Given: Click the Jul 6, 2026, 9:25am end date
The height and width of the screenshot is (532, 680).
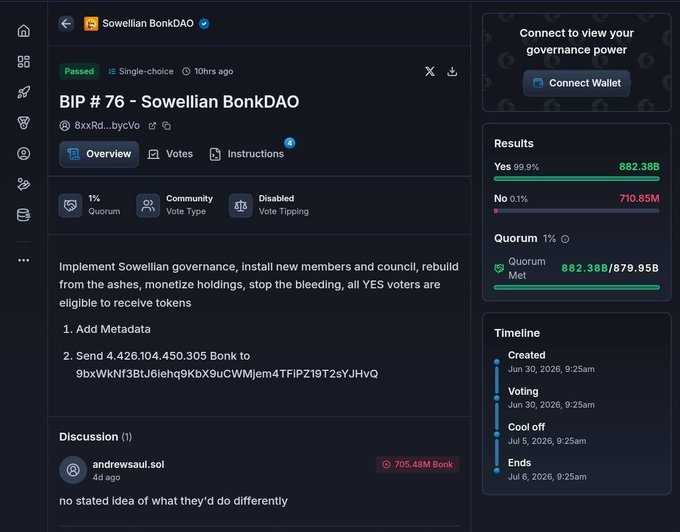Looking at the screenshot, I should [547, 477].
